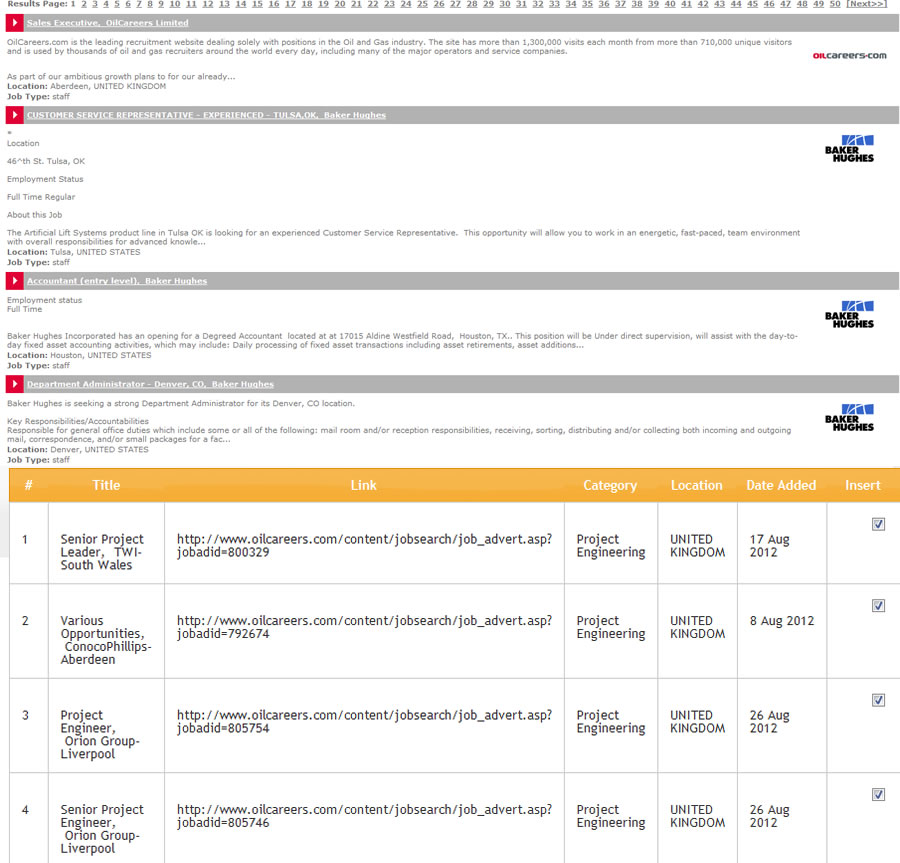Open Customer Service Representative Tulsa job link

(x=206, y=115)
